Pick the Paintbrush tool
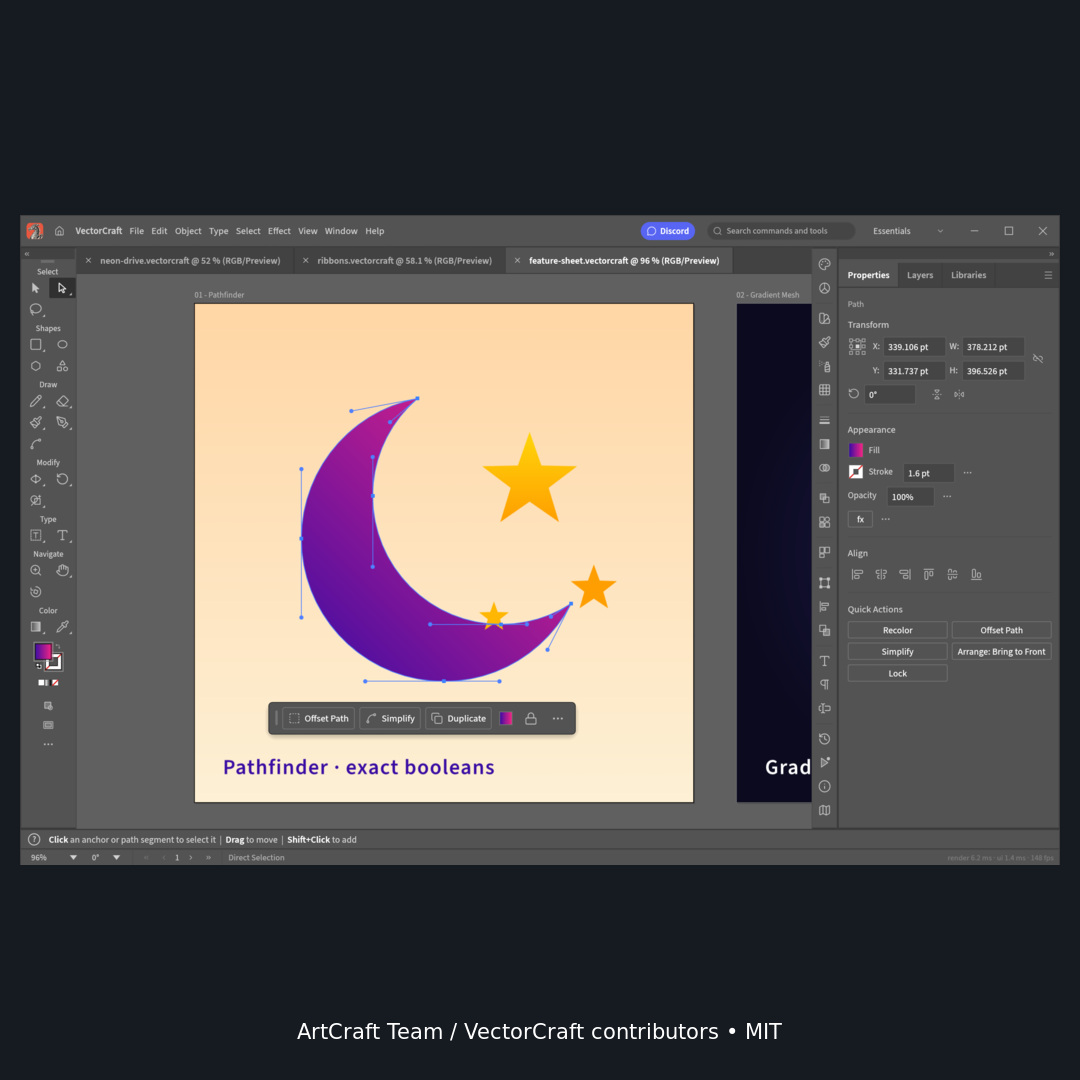 tap(36, 422)
